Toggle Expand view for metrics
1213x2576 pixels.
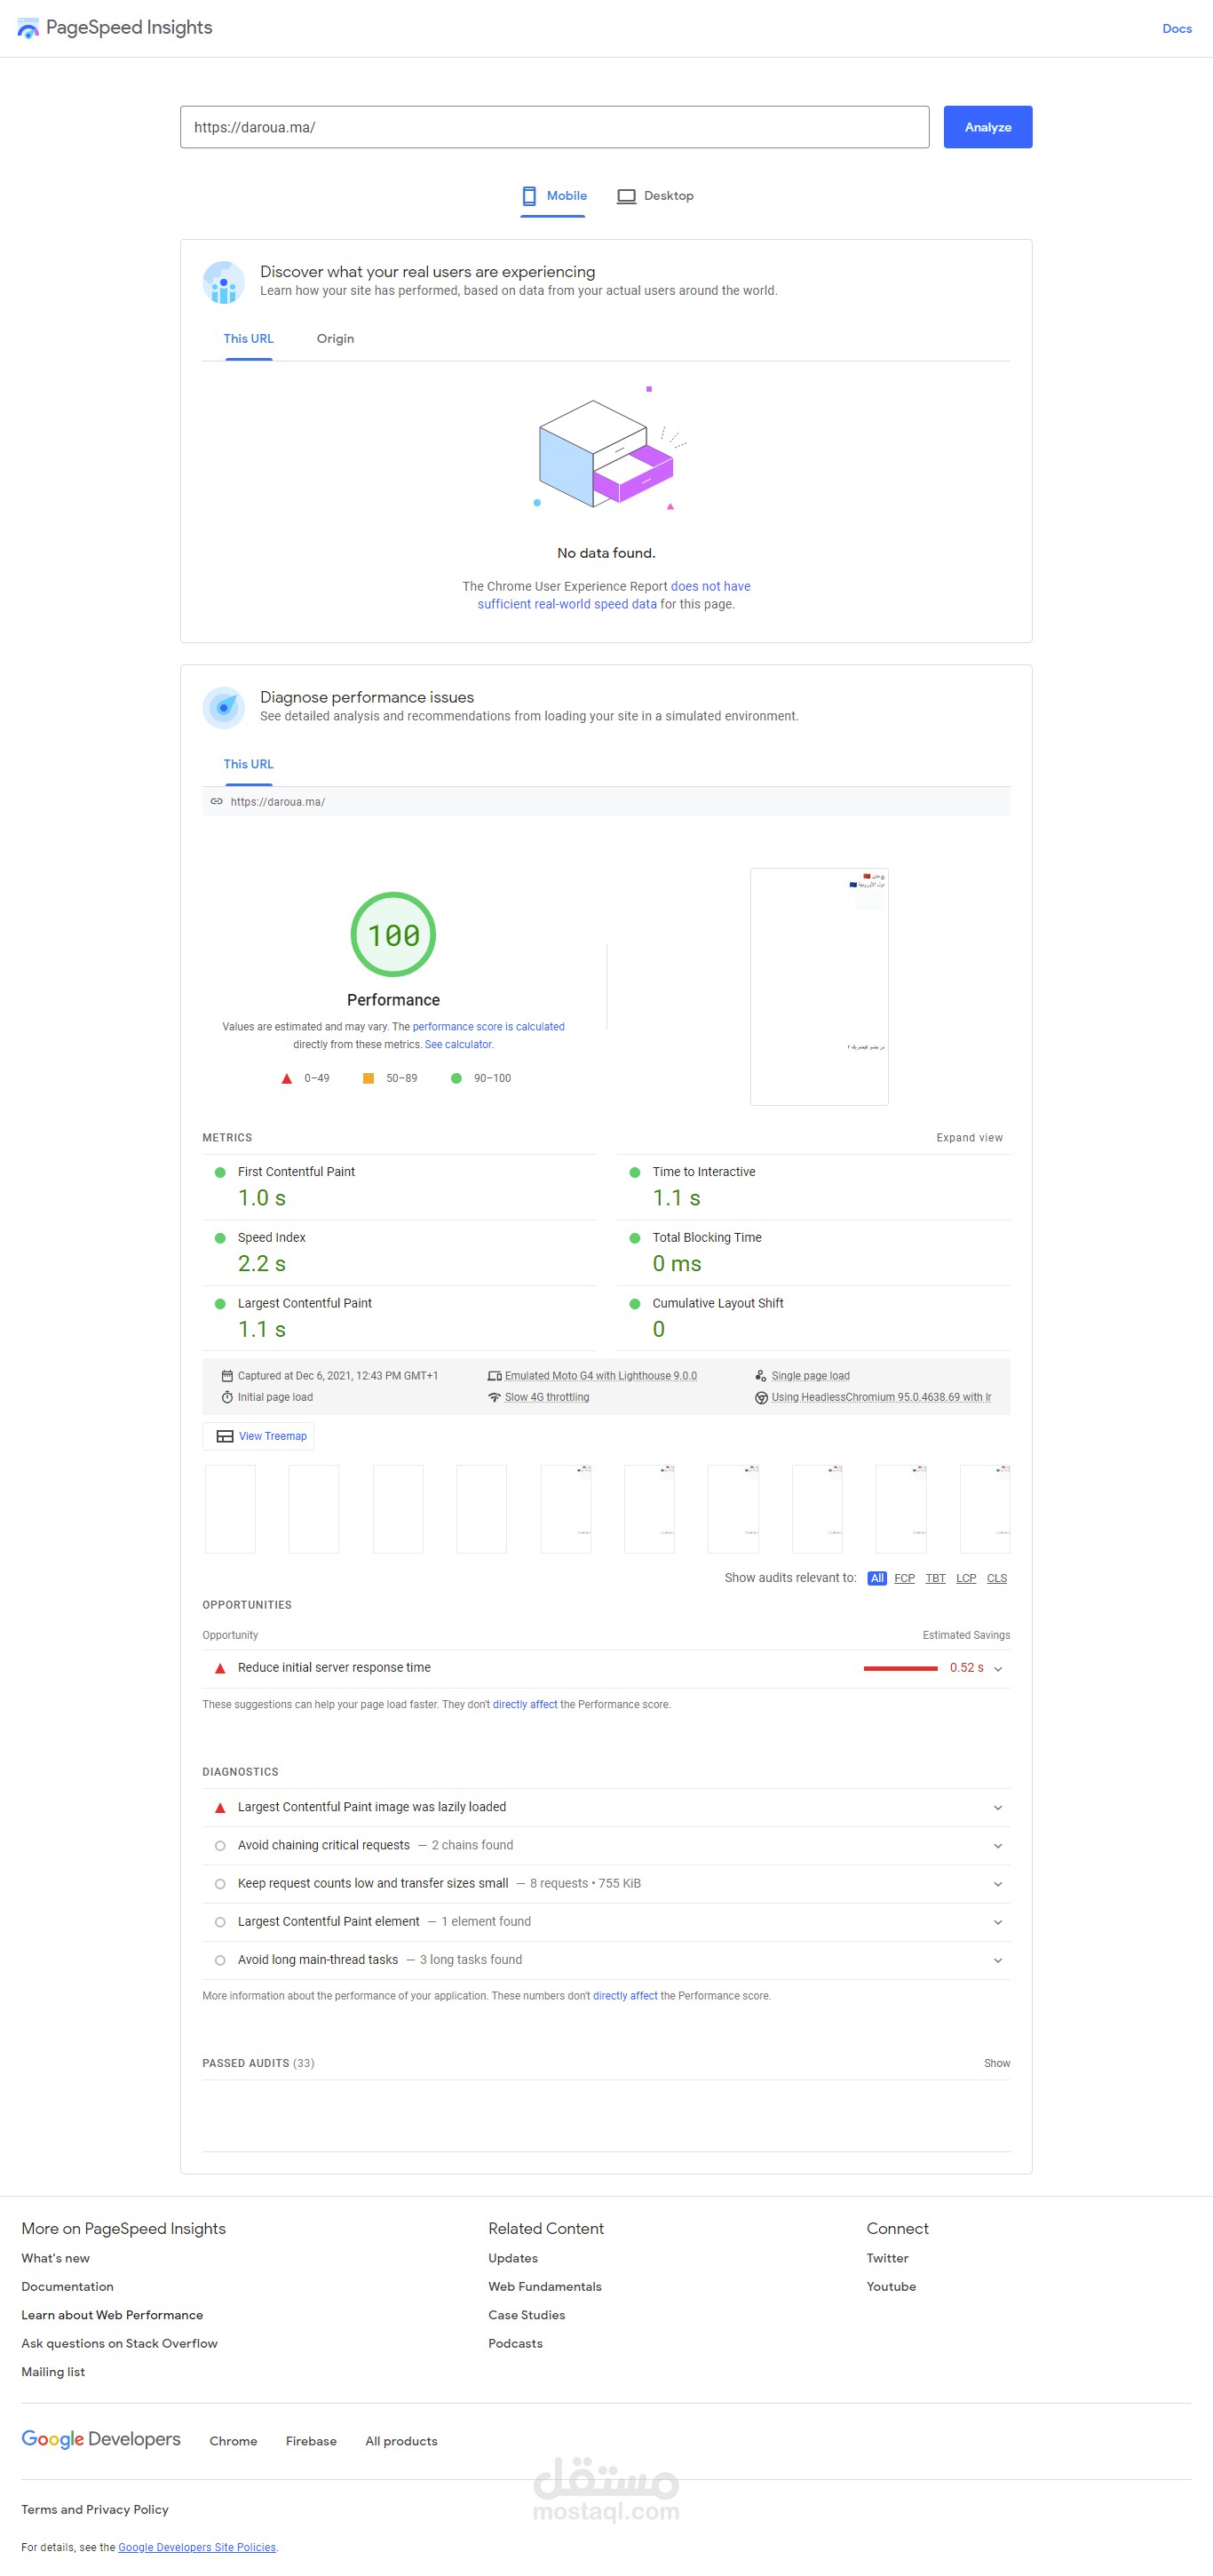969,1137
